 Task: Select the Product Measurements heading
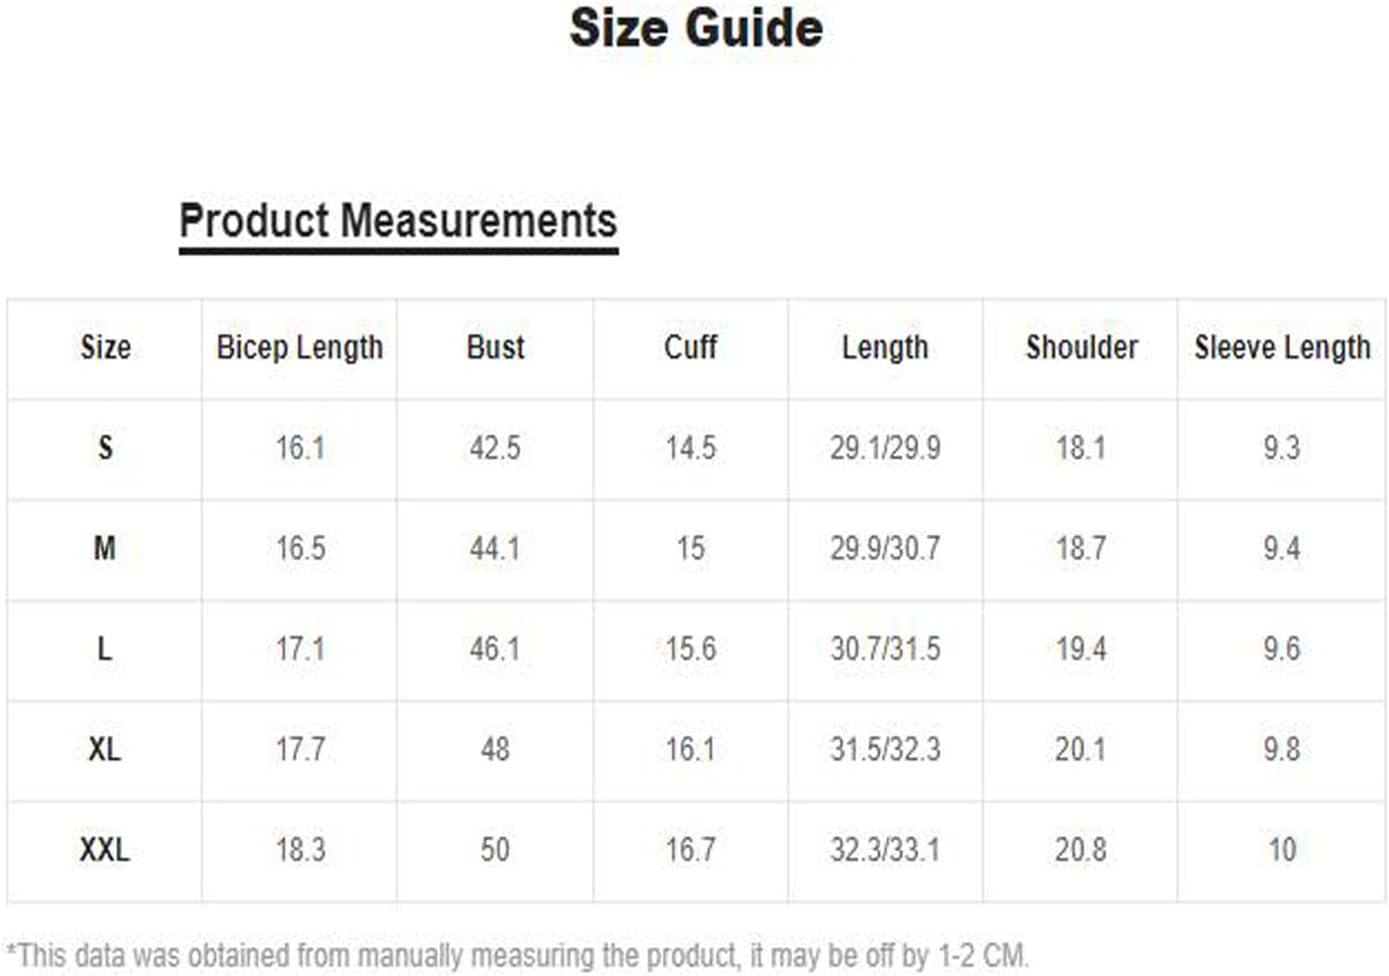[398, 221]
